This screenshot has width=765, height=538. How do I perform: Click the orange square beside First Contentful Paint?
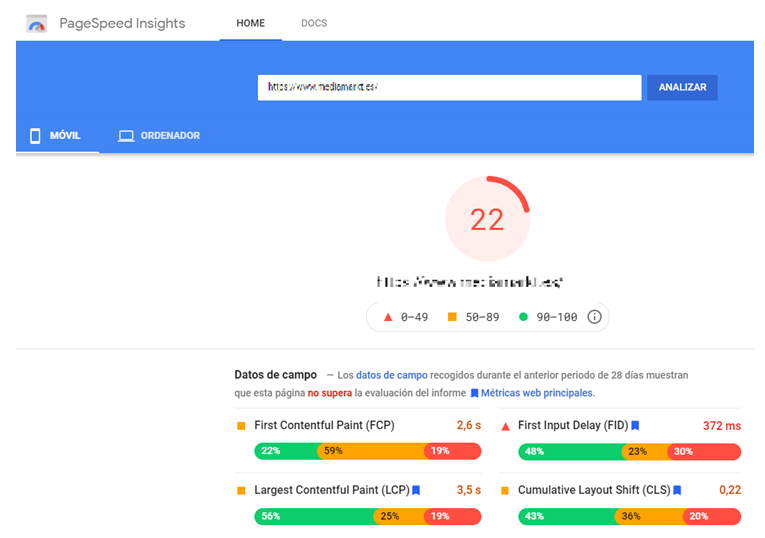pos(241,426)
